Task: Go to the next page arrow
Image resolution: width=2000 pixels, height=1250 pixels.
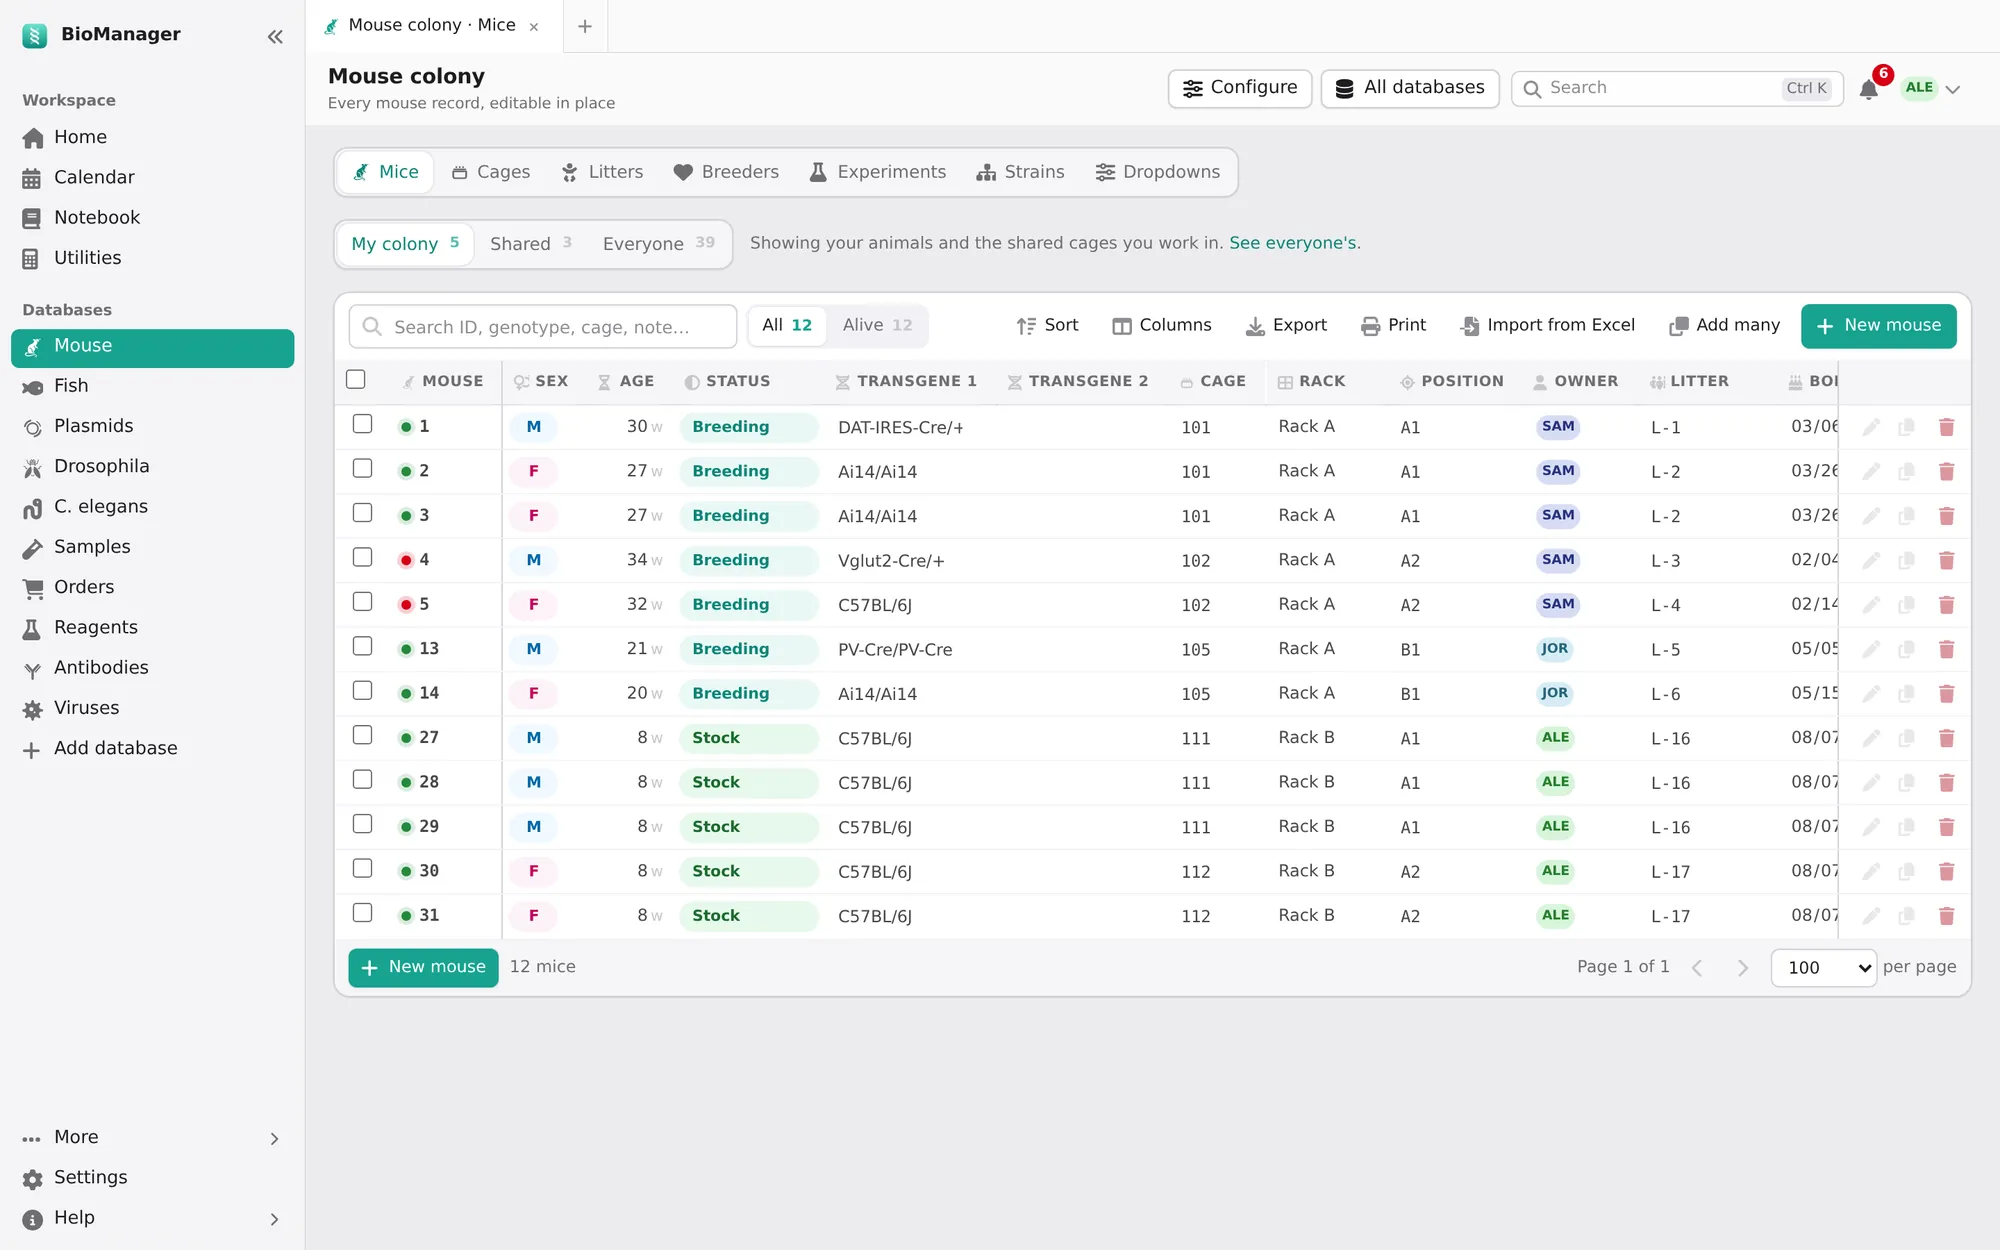Action: (1743, 968)
